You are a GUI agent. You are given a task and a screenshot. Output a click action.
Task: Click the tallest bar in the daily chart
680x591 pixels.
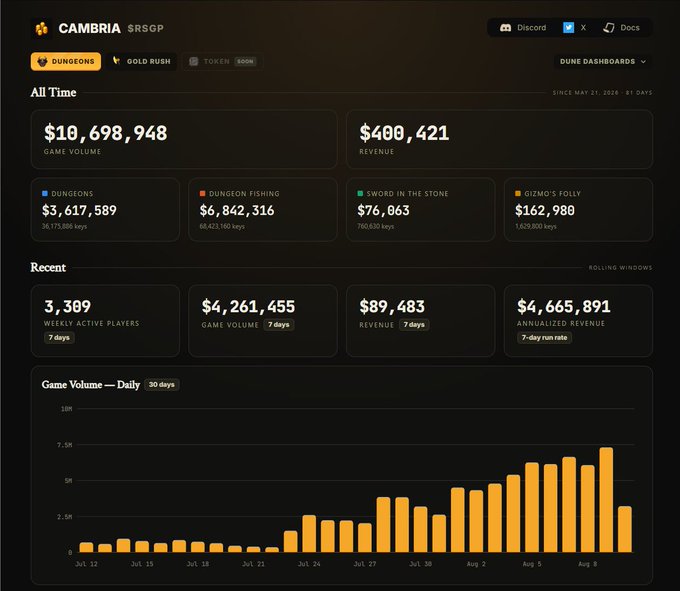(606, 500)
